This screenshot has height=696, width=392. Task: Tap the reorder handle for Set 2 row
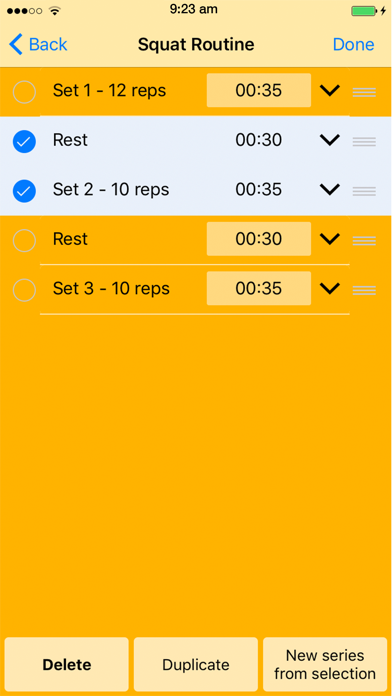point(364,191)
